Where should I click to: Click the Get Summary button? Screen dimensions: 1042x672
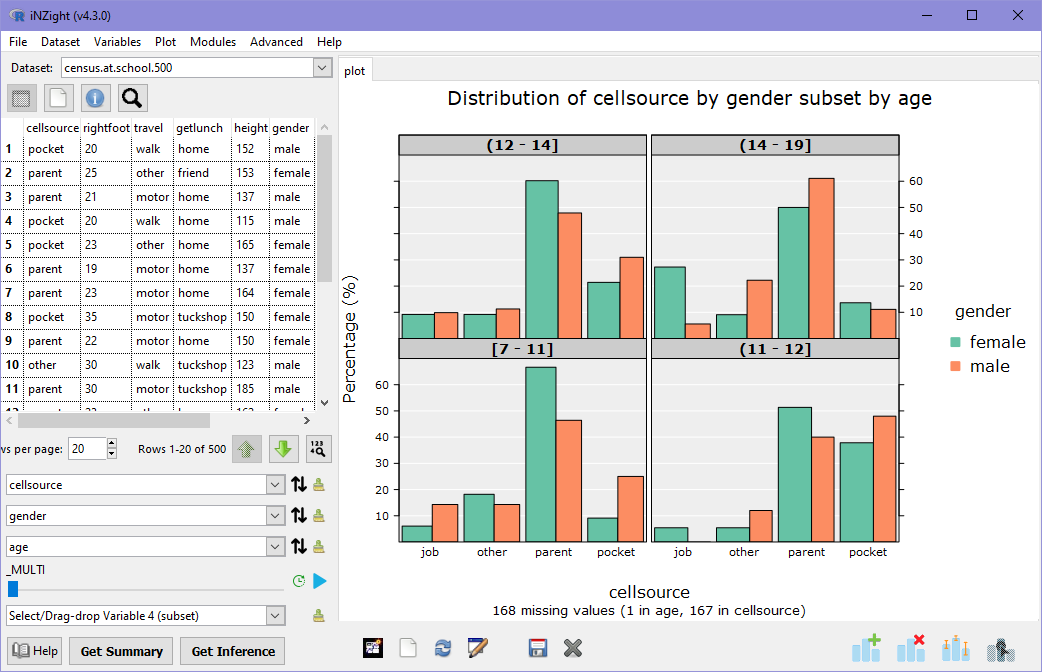120,651
